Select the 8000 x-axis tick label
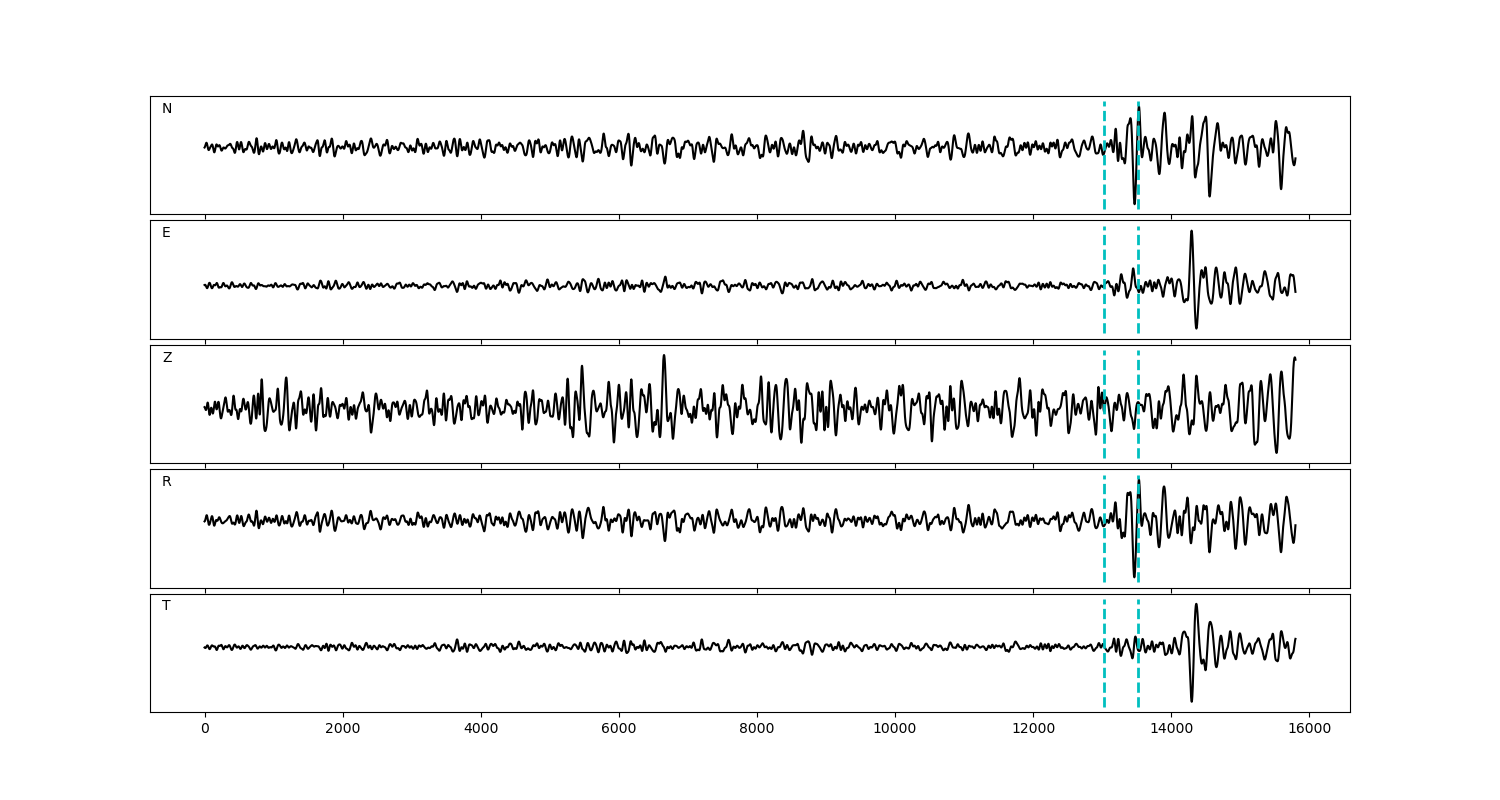 click(757, 729)
